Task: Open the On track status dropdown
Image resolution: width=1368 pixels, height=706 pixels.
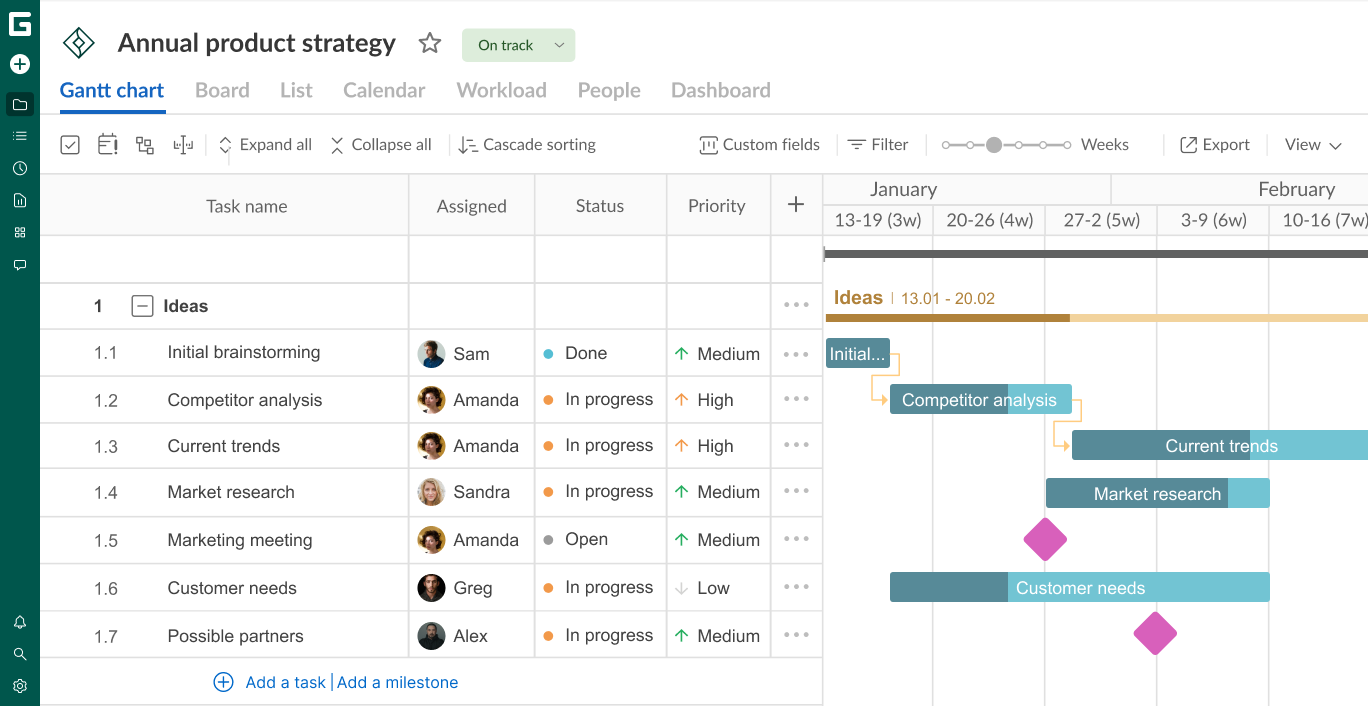Action: [518, 45]
